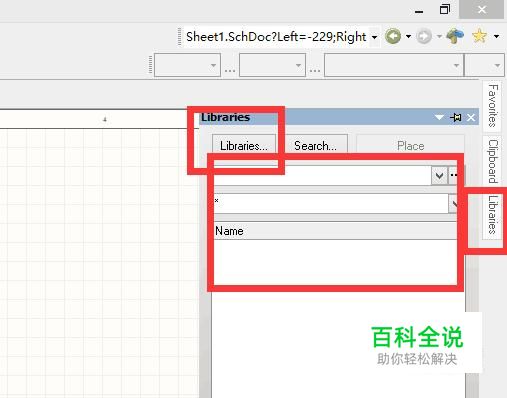Go back with the green back arrow icon

point(393,36)
